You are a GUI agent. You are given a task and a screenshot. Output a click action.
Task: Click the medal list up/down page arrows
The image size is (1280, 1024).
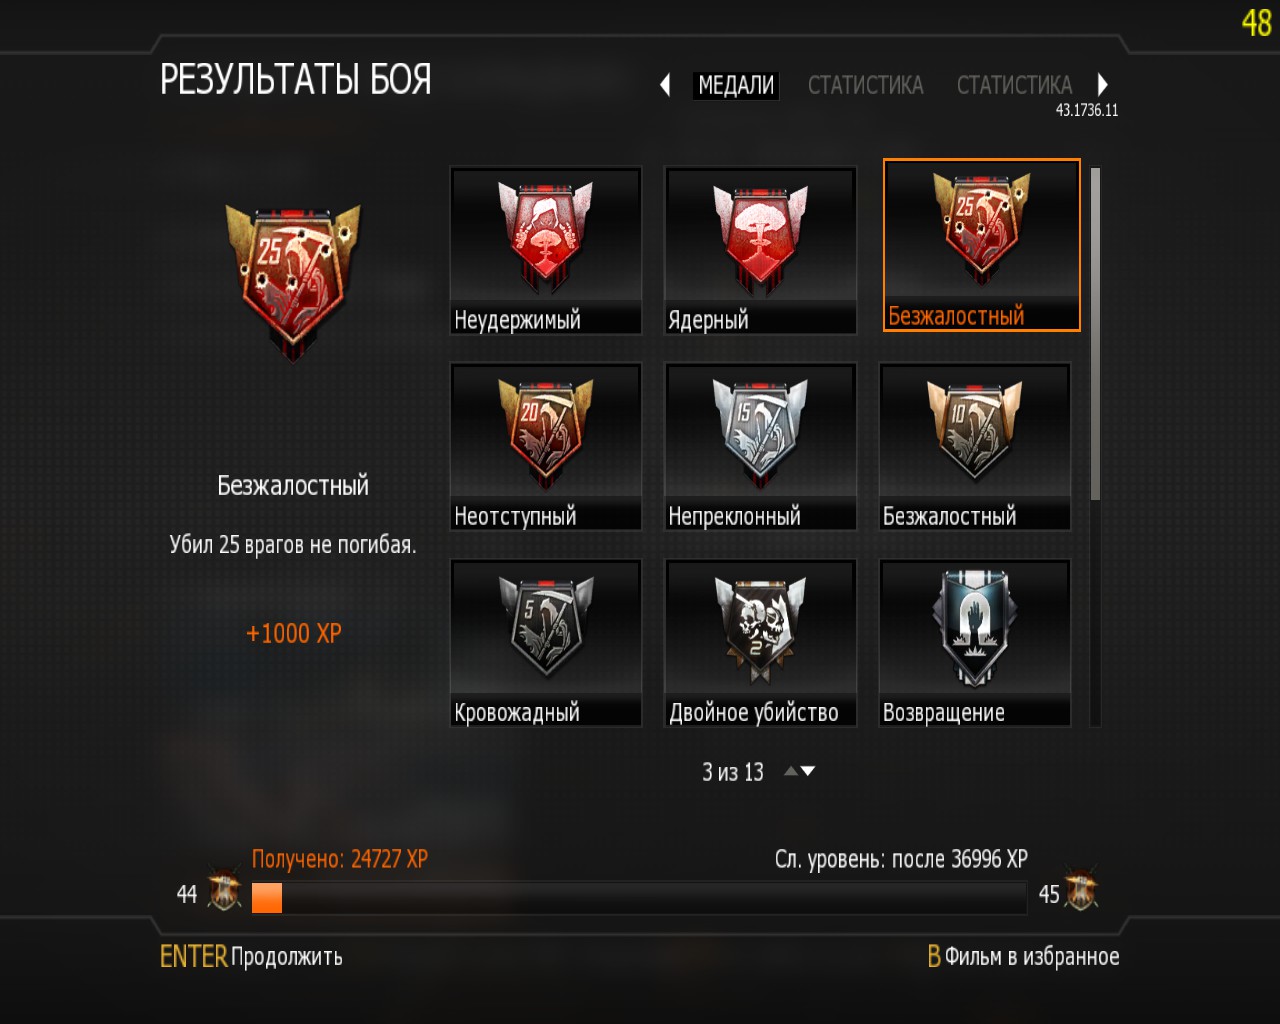(x=800, y=771)
